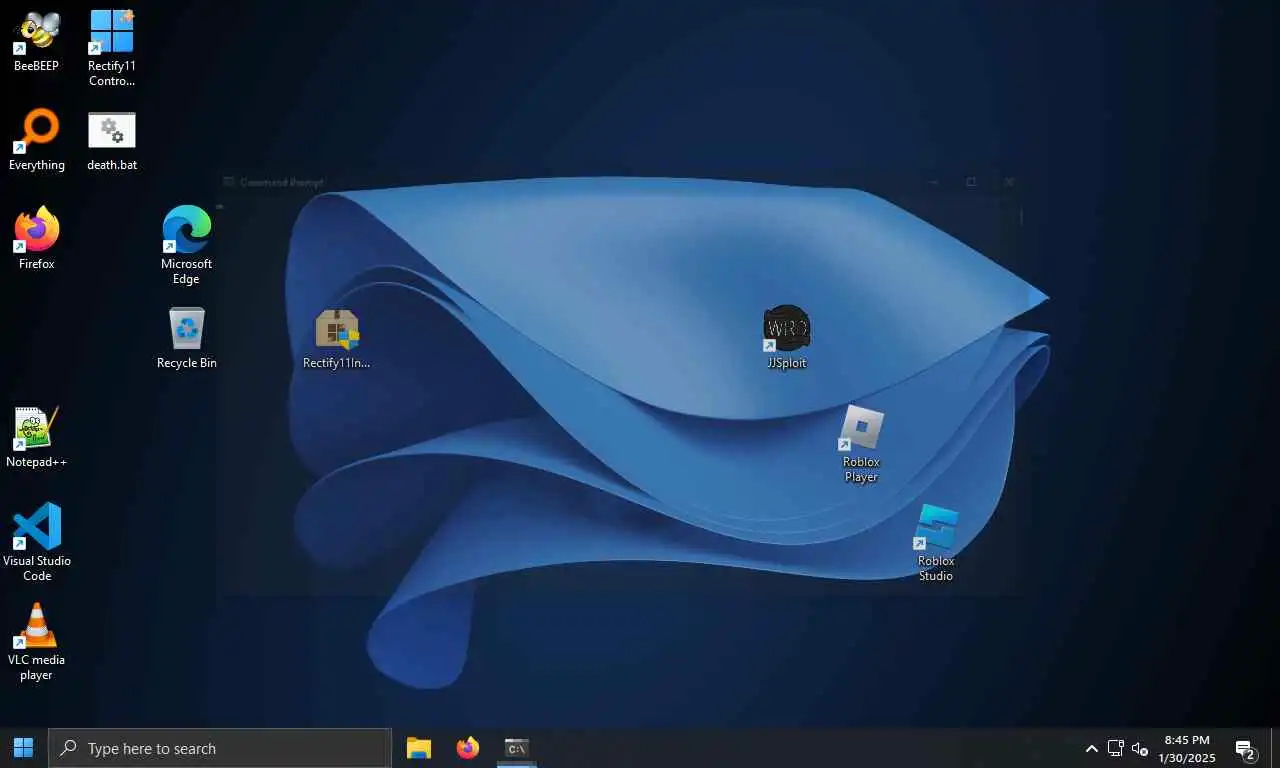Select the Roblox Studio shortcut
This screenshot has height=768, width=1280.
tap(936, 543)
